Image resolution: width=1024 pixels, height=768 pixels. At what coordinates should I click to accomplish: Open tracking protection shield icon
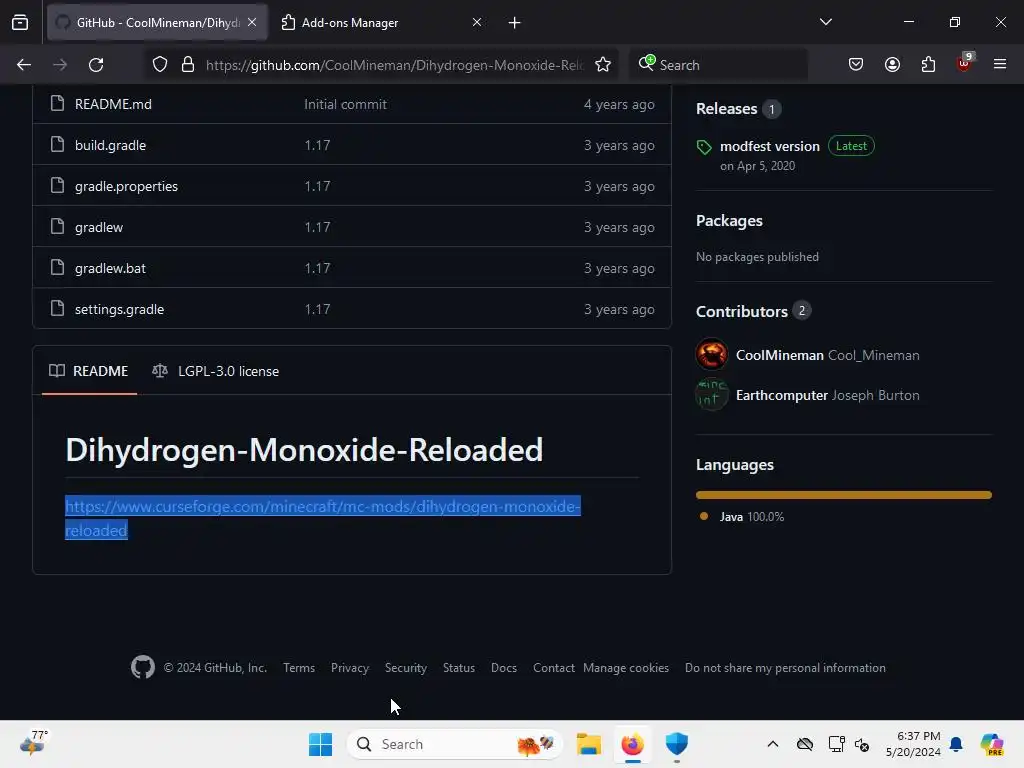(x=160, y=65)
